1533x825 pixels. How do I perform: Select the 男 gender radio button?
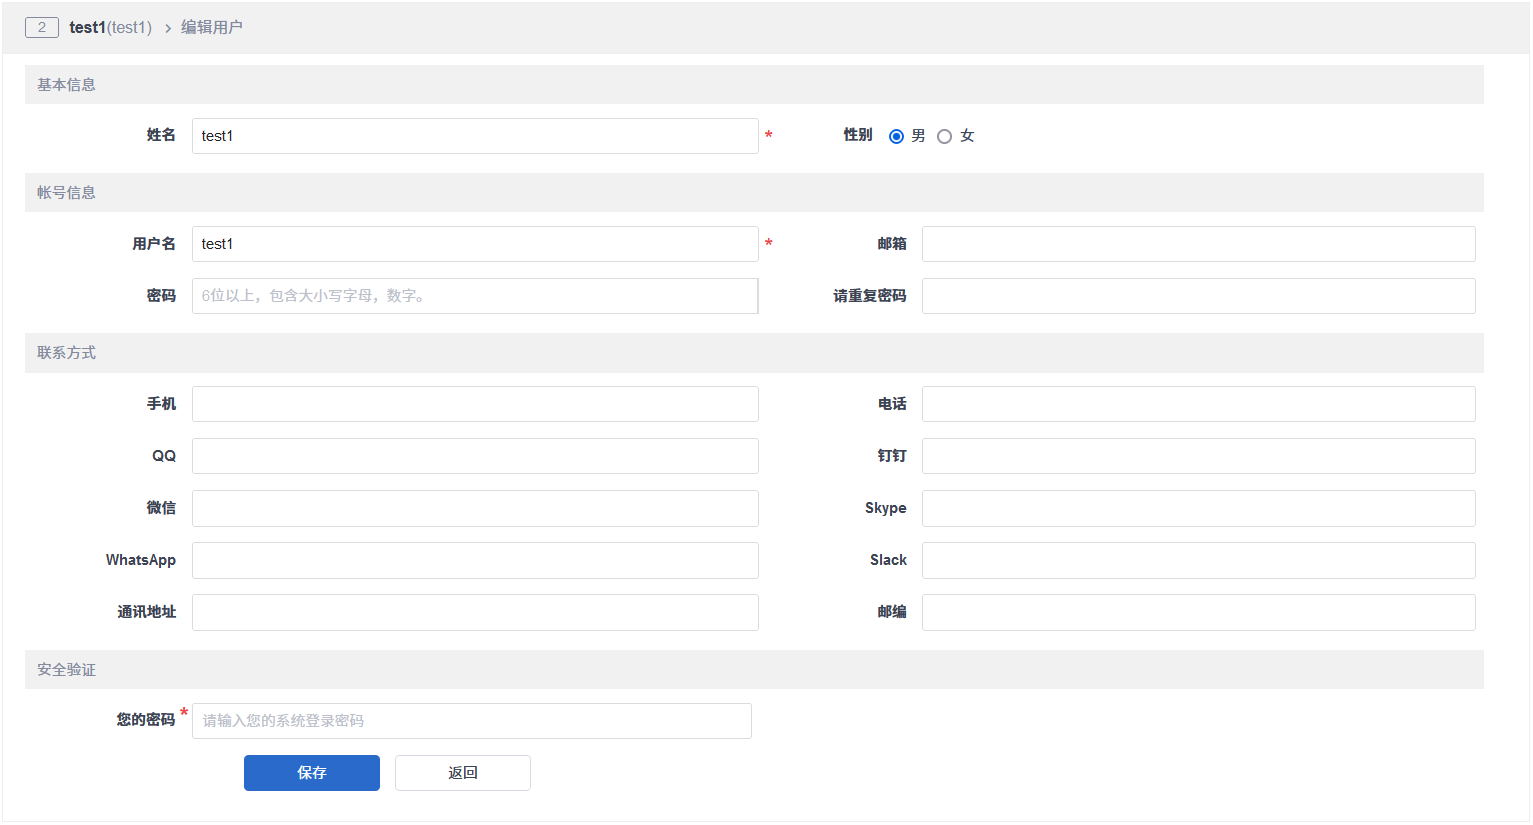pos(896,136)
